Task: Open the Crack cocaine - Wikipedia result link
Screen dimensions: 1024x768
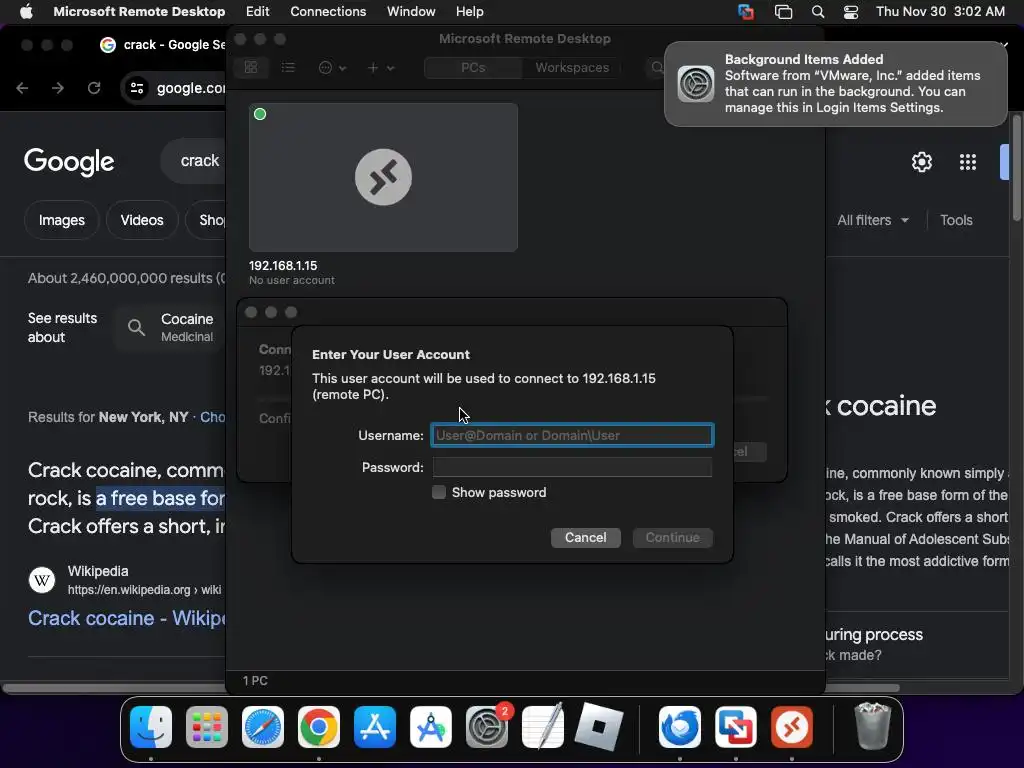Action: (127, 618)
